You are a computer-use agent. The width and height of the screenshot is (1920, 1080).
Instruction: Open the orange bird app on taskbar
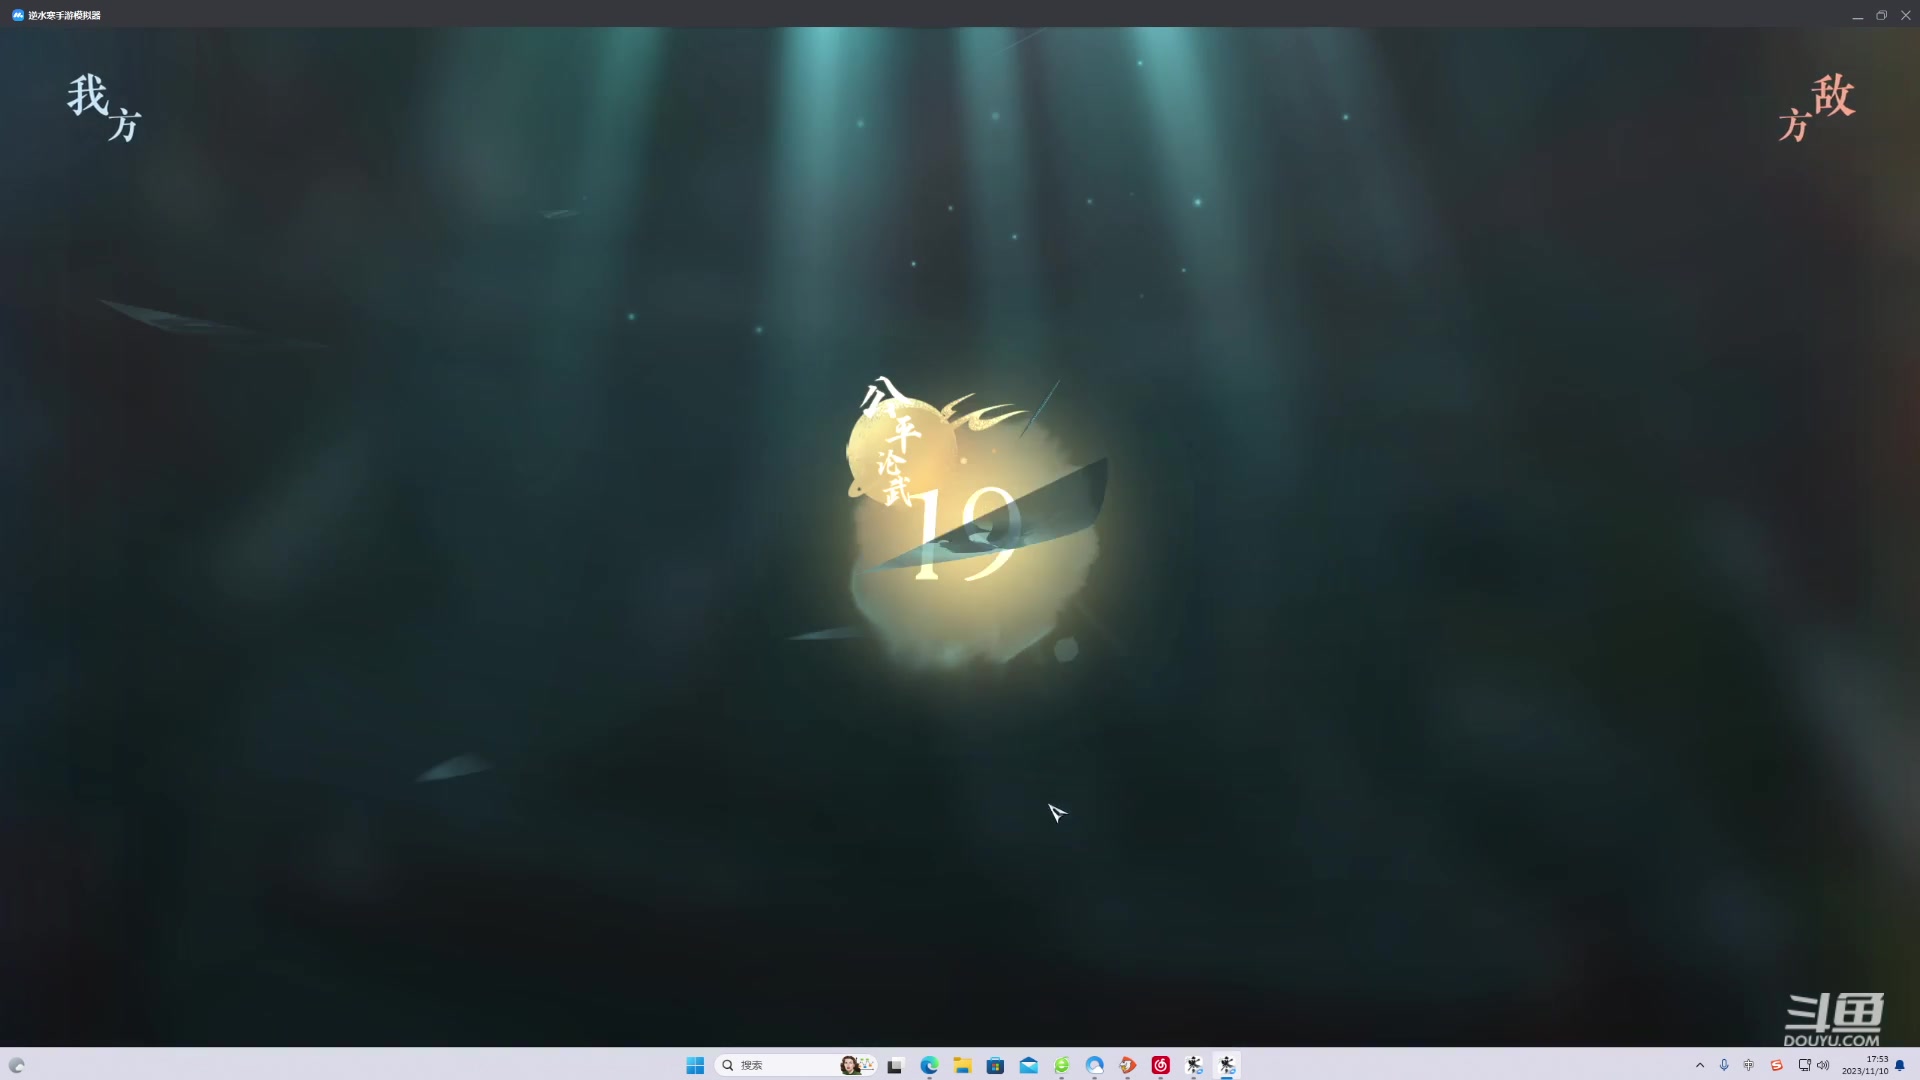(1128, 1065)
